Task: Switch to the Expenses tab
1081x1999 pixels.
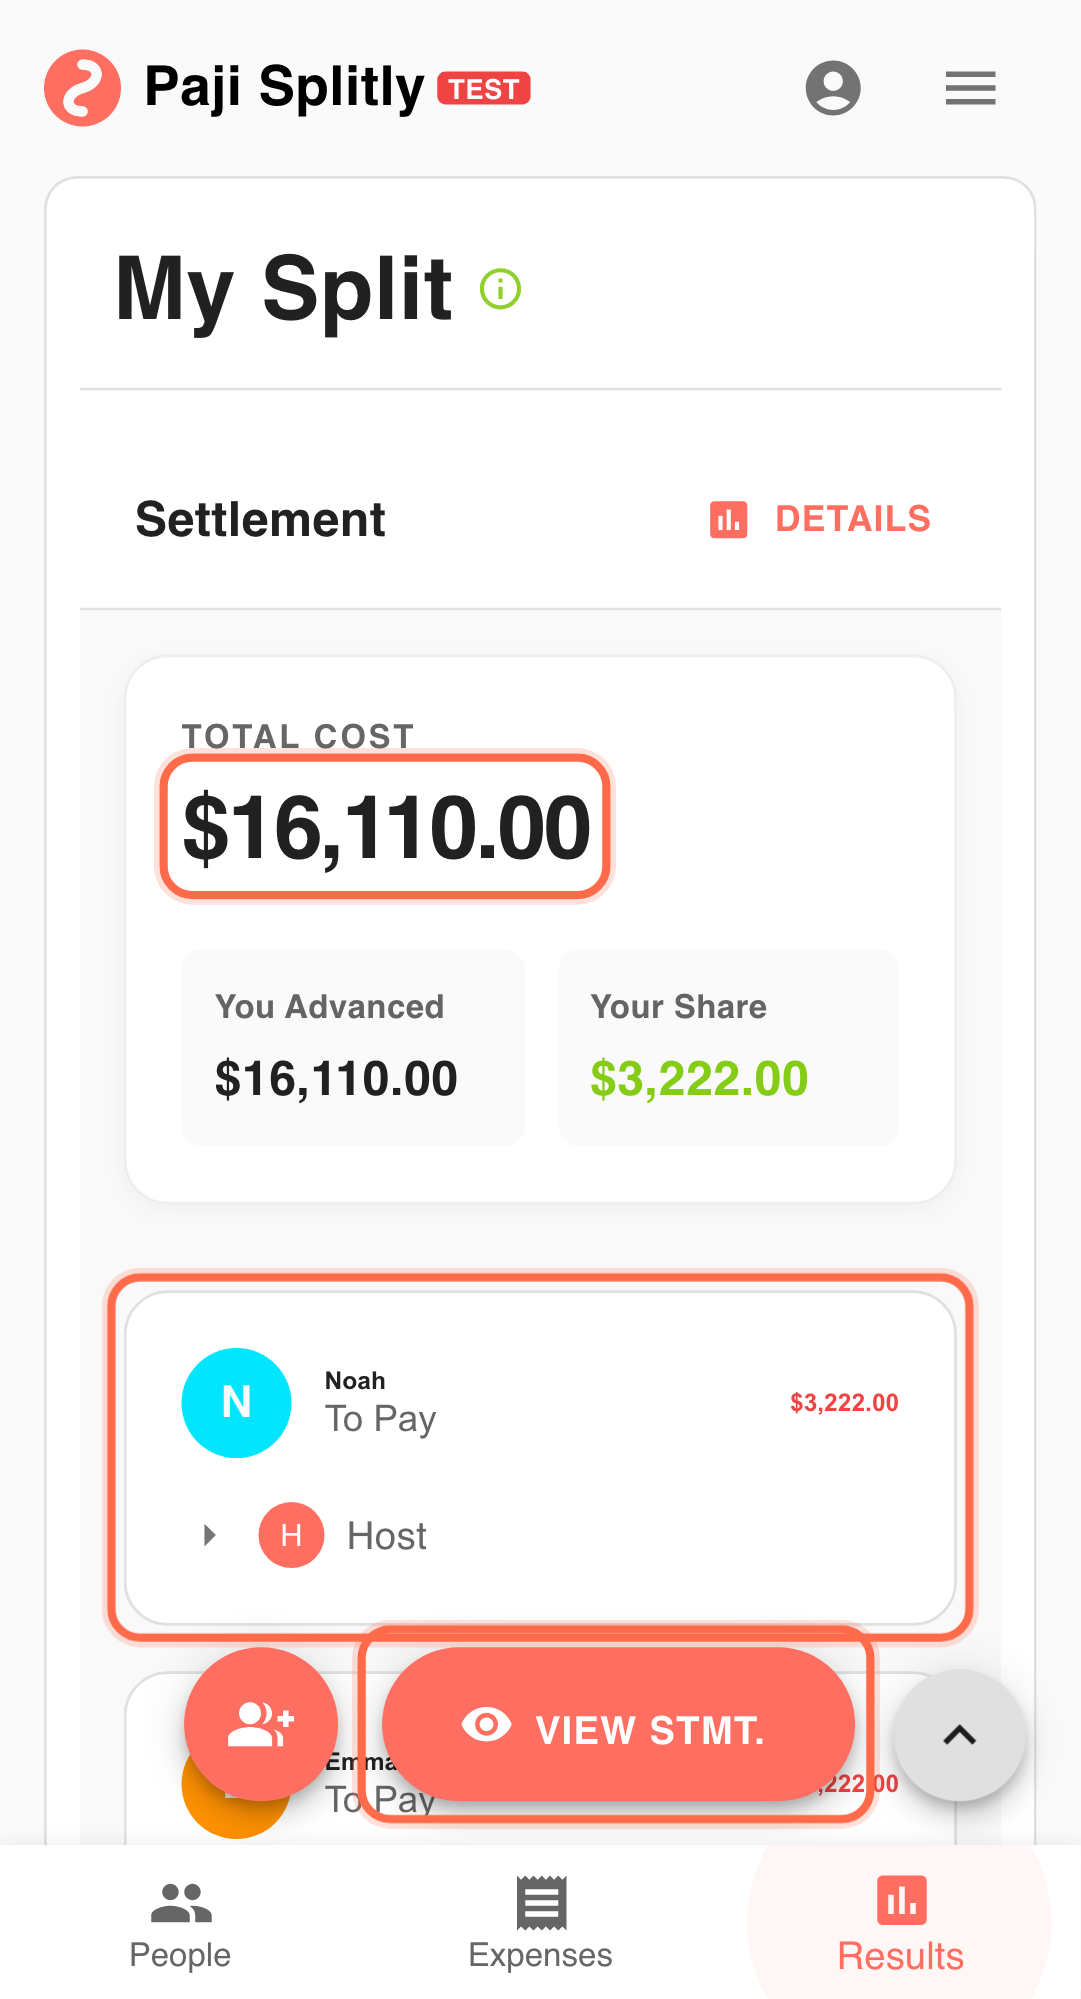Action: 540,1924
